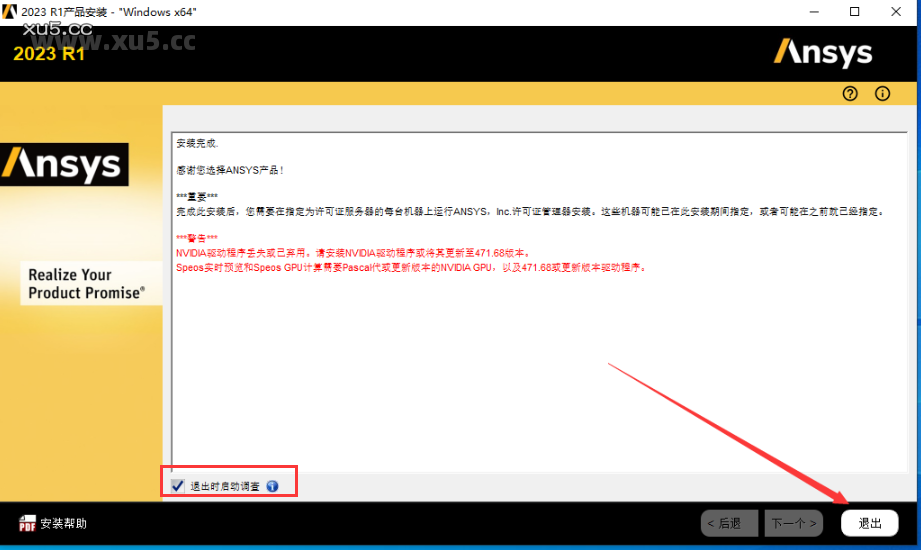The height and width of the screenshot is (550, 921).
Task: Click the 安装完成 line in message box
Action: click(x=189, y=144)
